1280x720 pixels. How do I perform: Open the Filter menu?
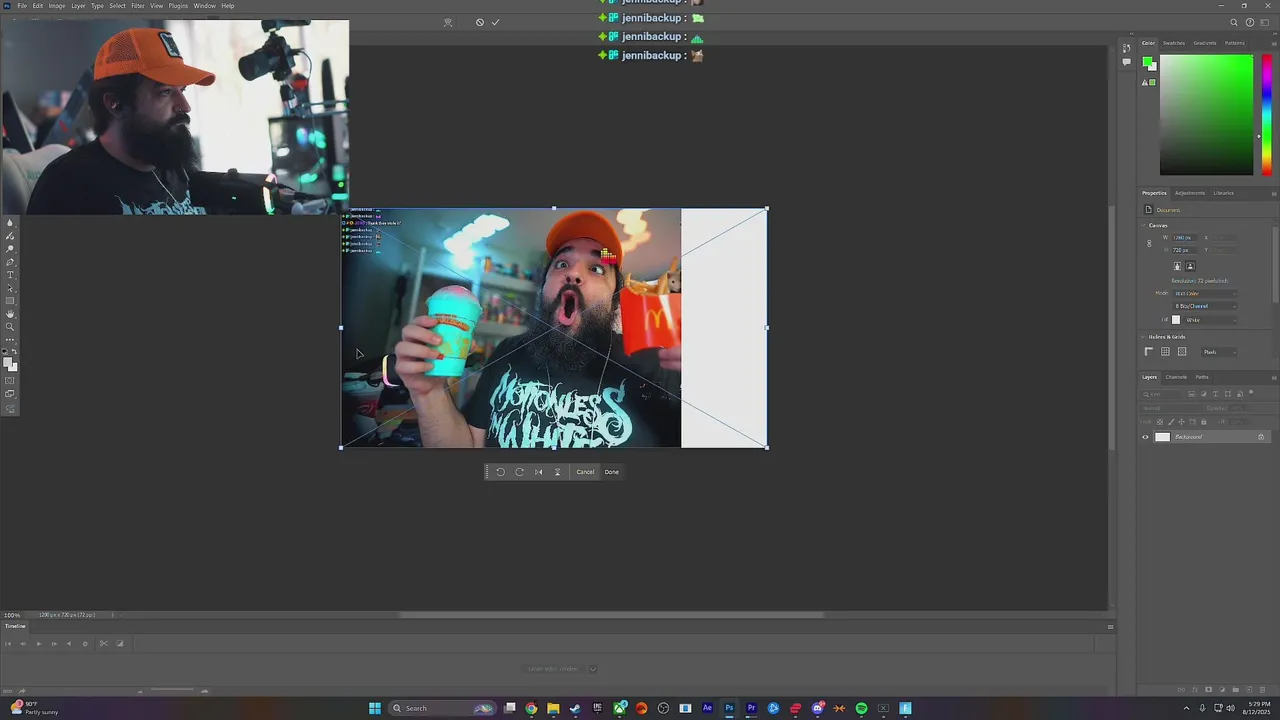138,6
